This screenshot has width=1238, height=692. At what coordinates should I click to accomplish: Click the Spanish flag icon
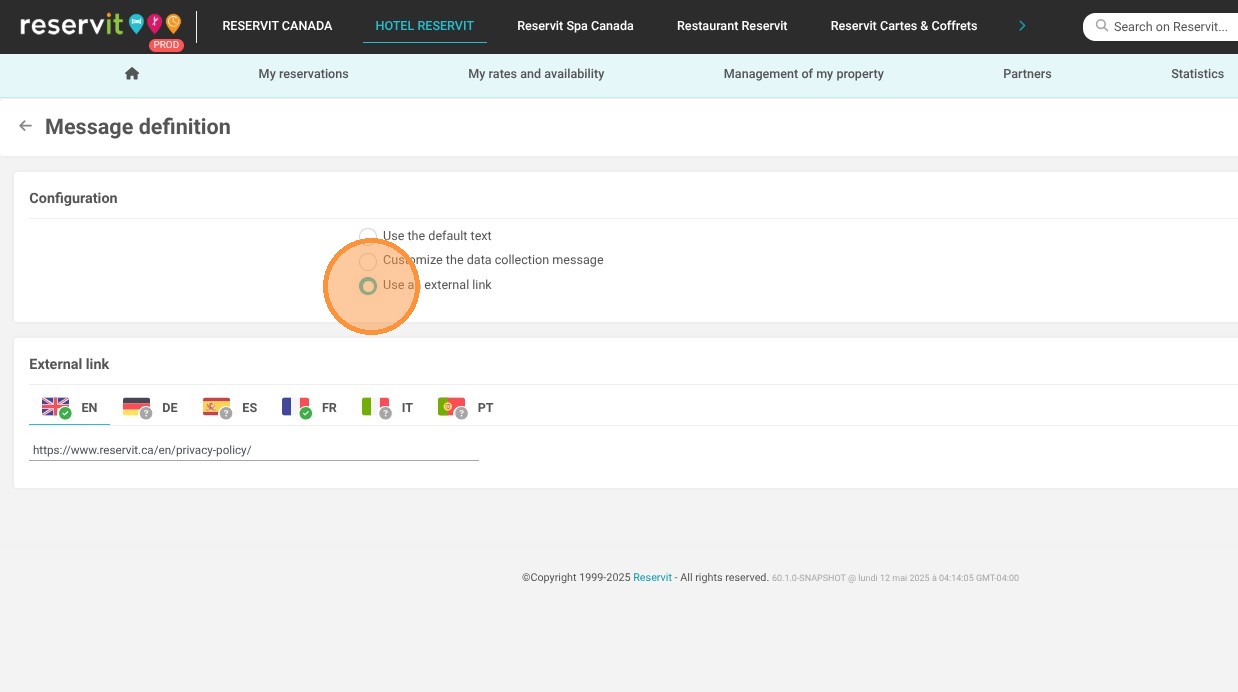click(x=217, y=407)
